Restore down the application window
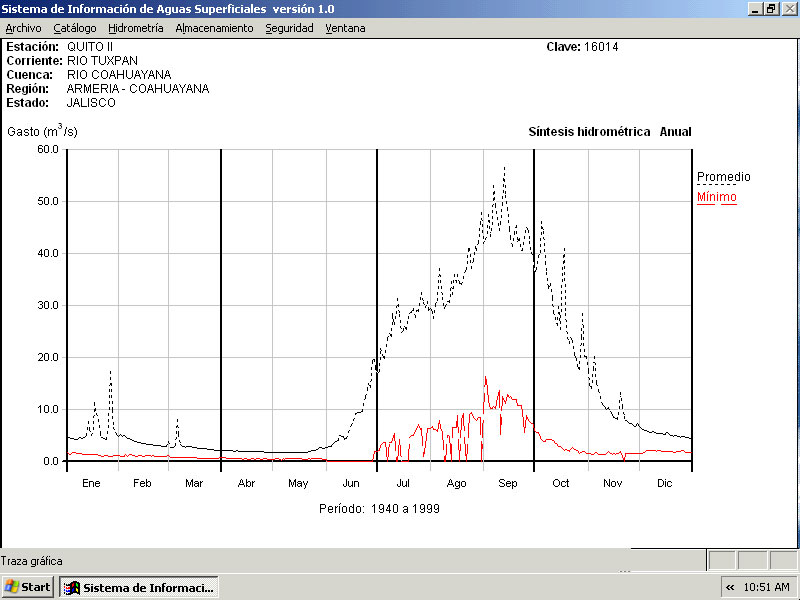 (x=771, y=8)
